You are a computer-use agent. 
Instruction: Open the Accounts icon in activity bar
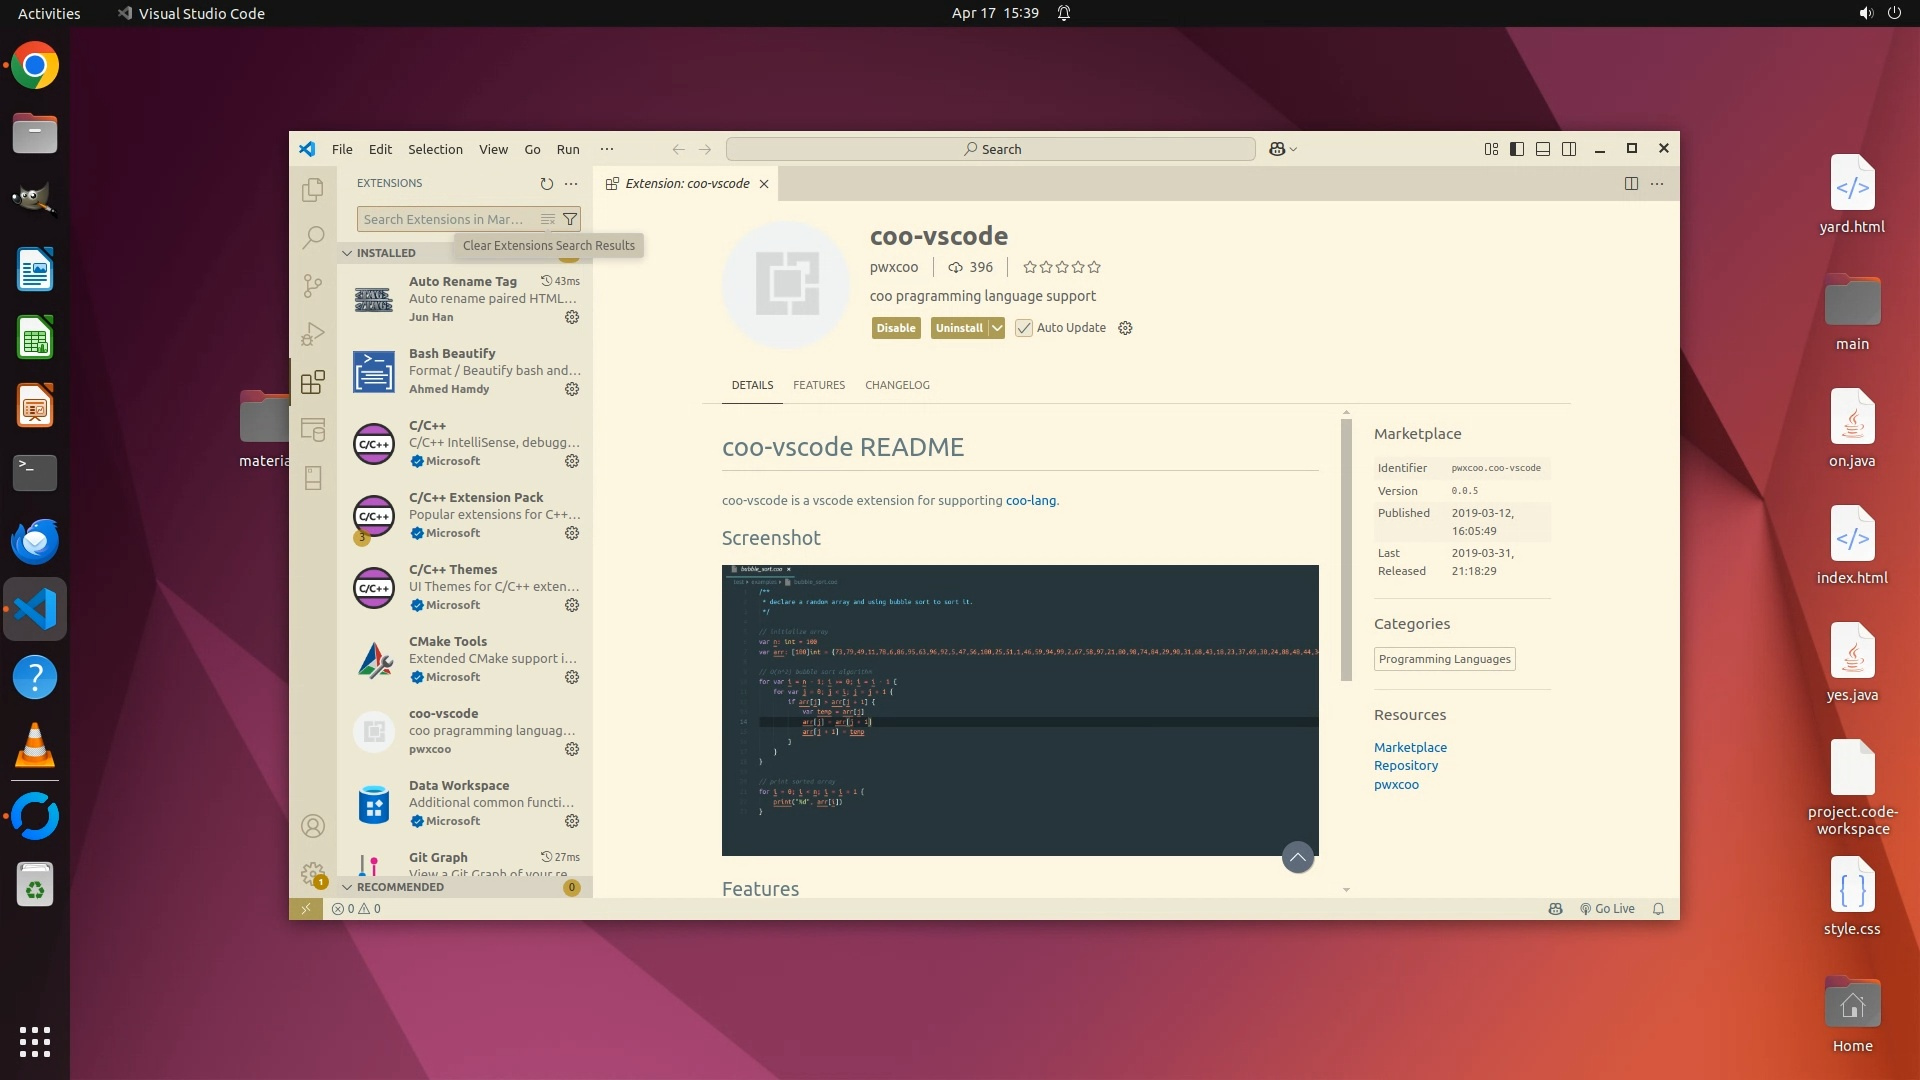point(313,826)
